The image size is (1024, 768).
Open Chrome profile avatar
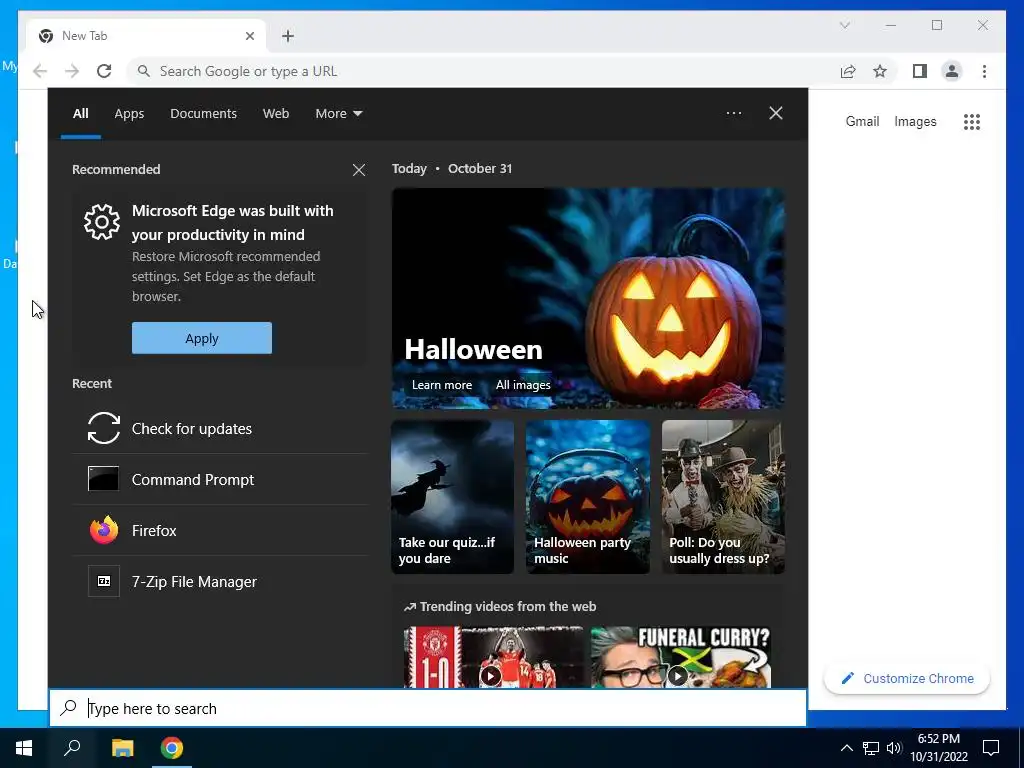click(952, 71)
